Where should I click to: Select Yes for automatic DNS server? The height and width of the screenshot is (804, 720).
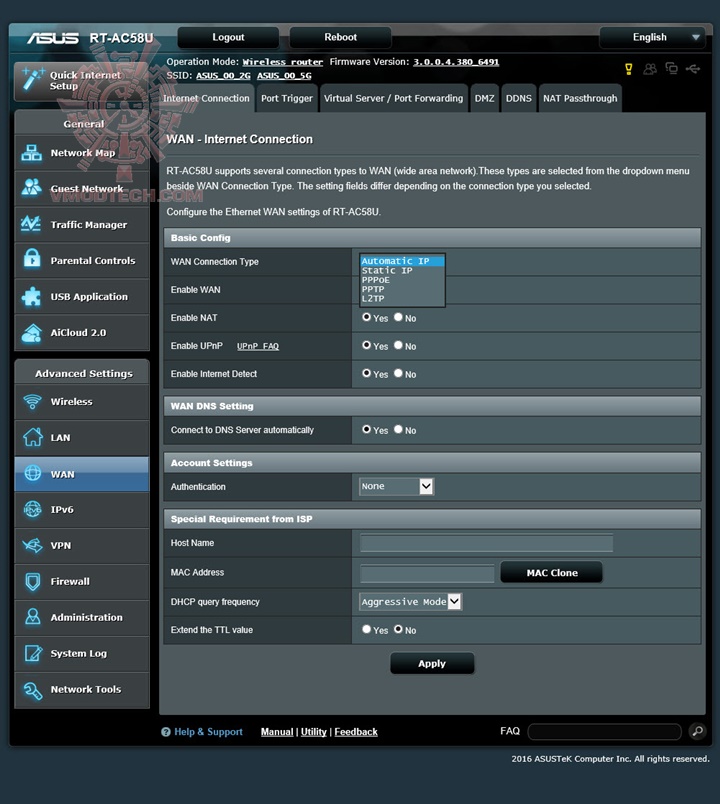366,429
